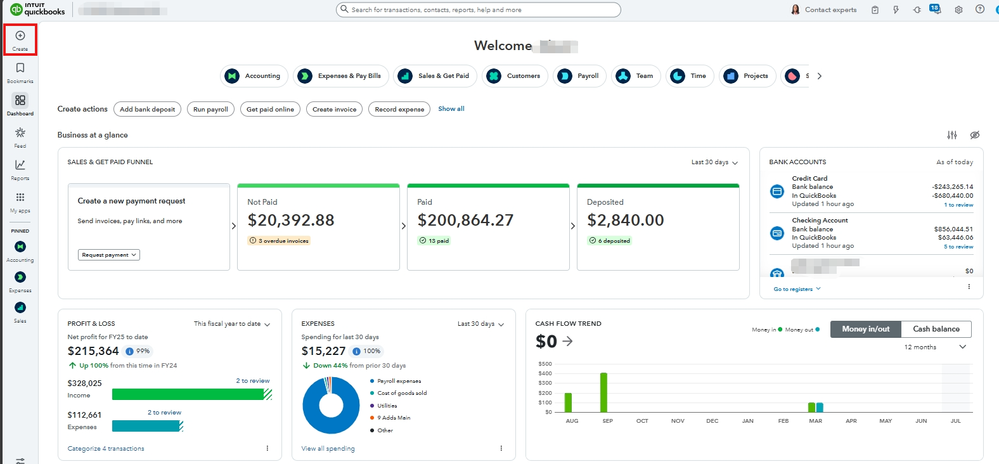
Task: Select the Expenses & Pay Bills tab
Action: (x=341, y=75)
